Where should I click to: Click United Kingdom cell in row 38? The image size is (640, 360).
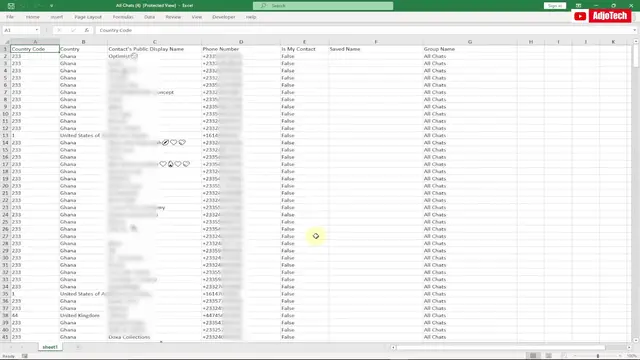83,316
